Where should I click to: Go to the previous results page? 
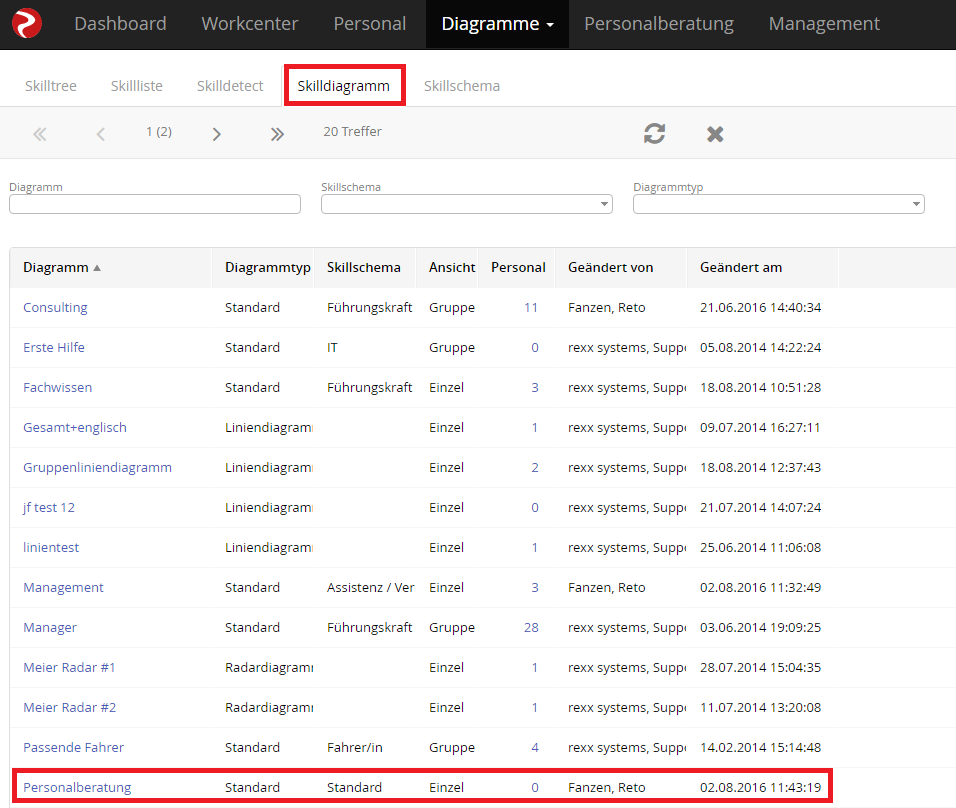[101, 134]
